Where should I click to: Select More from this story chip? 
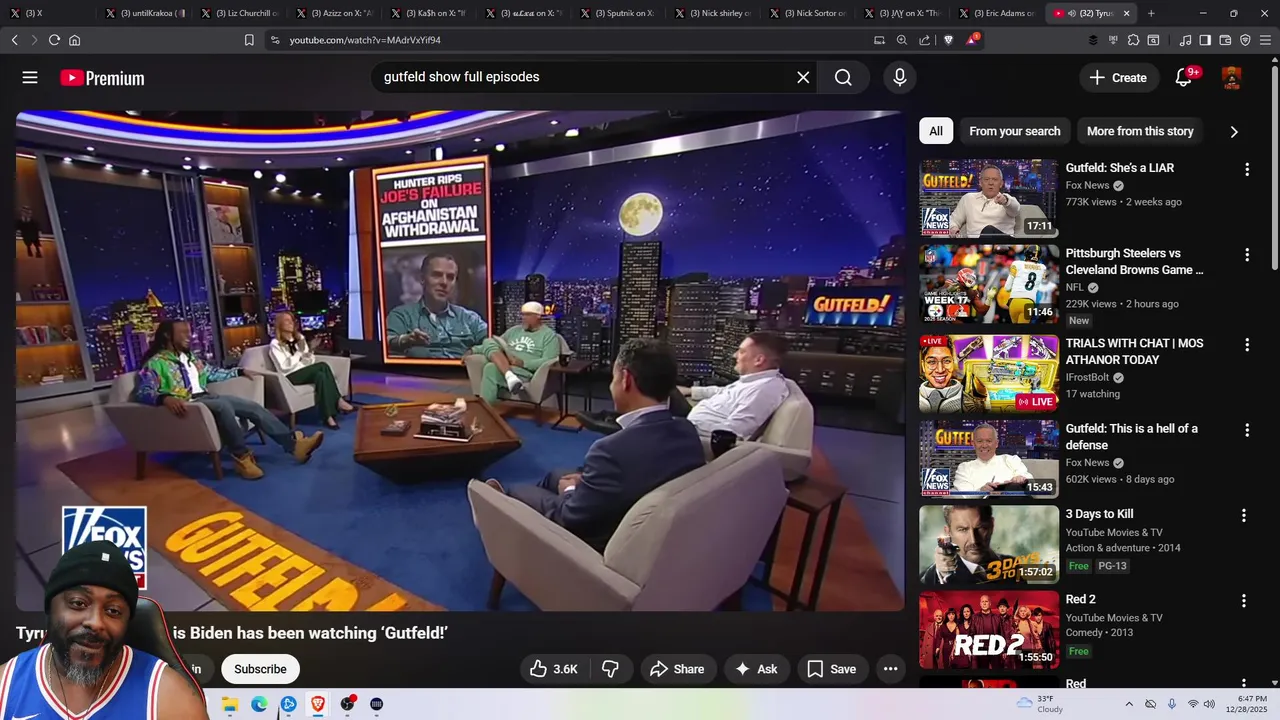click(1140, 131)
